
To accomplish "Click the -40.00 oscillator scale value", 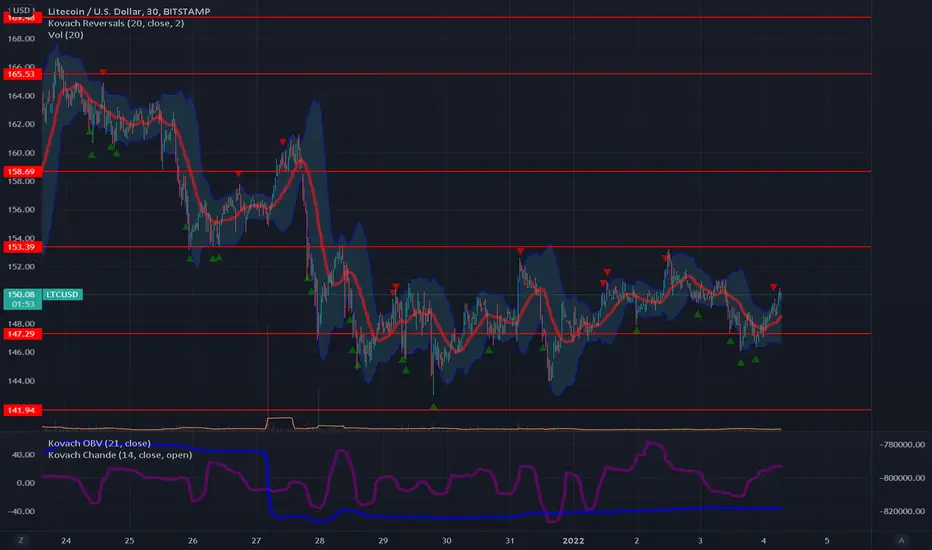I will click(x=21, y=511).
